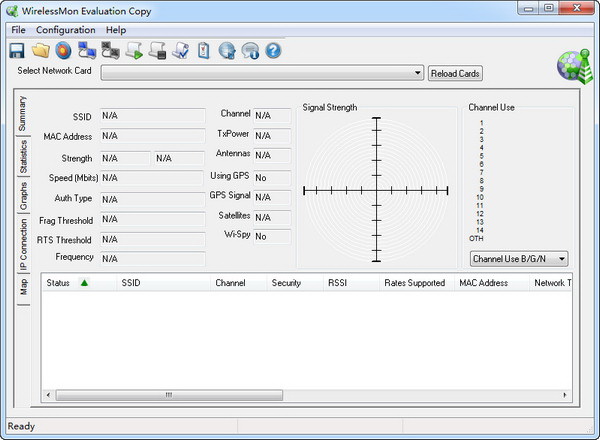The width and height of the screenshot is (600, 440).
Task: Click the horizontal scrollbar thumb
Action: 169,395
